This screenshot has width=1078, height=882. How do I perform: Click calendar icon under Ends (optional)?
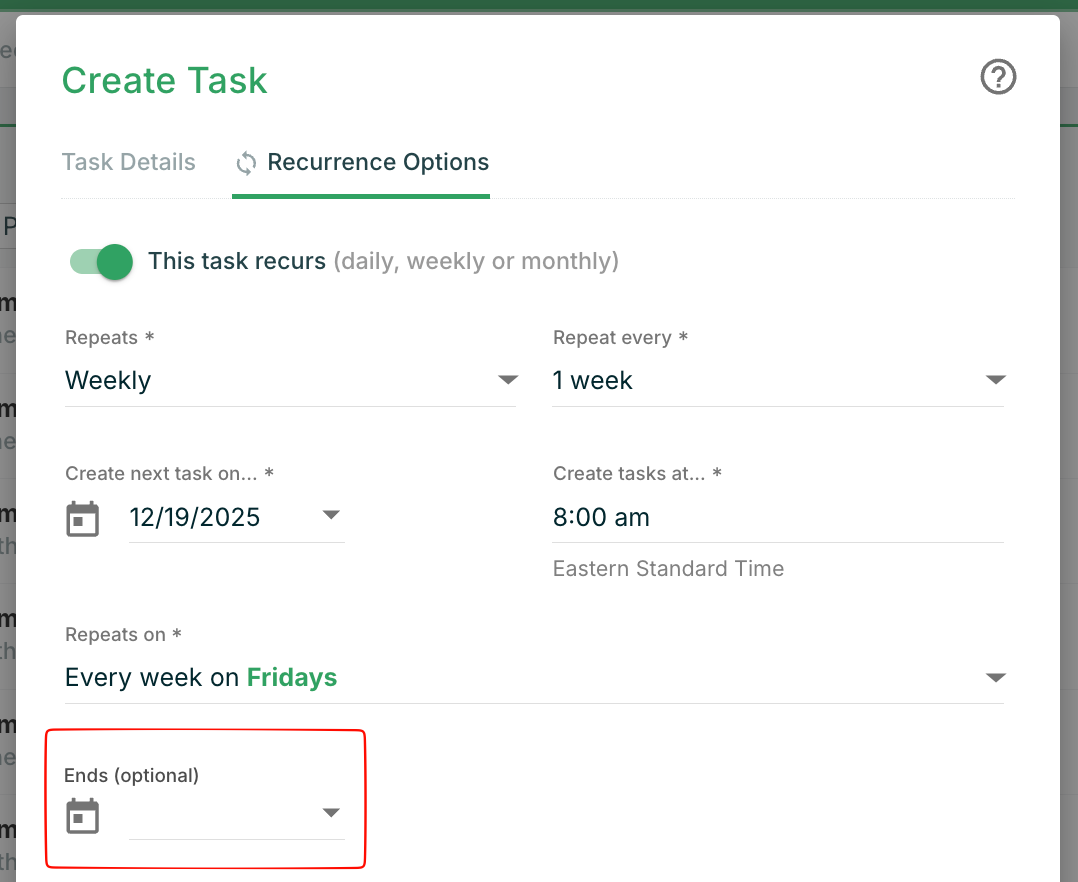tap(83, 816)
